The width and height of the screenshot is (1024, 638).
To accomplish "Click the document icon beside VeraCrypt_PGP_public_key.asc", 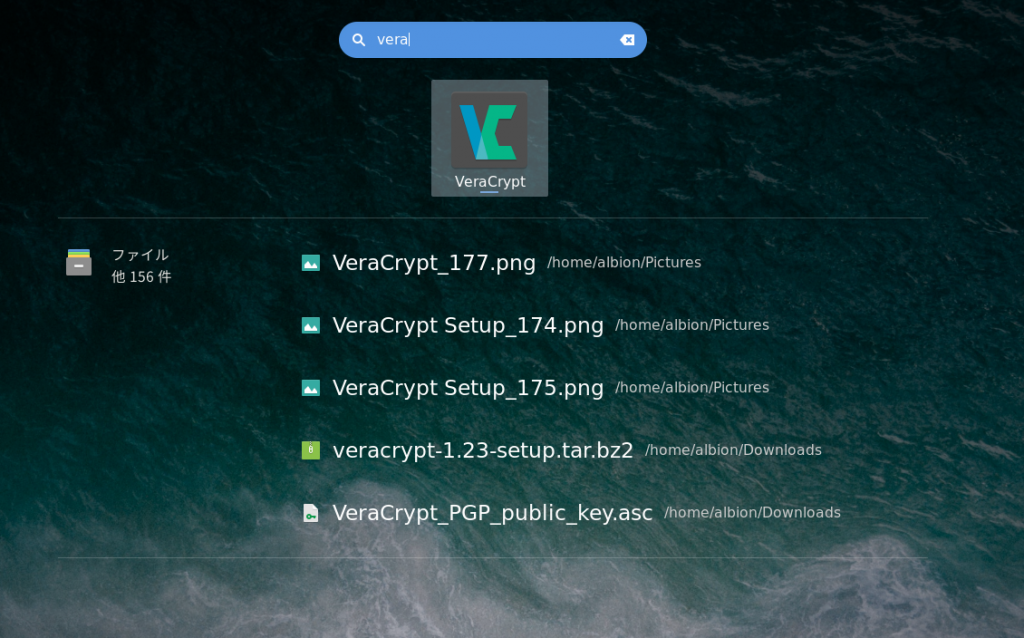I will click(x=311, y=512).
